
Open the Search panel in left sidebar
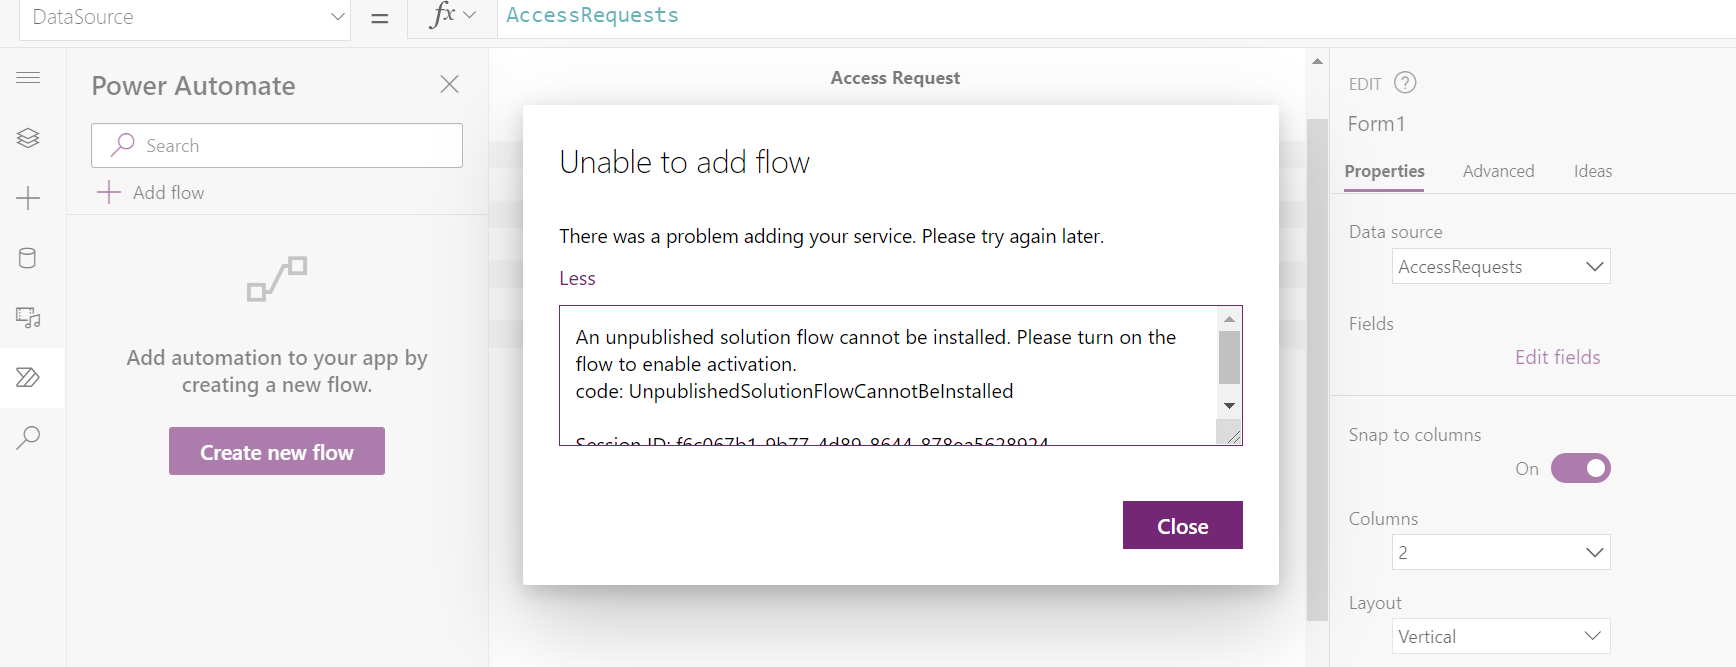tap(28, 437)
